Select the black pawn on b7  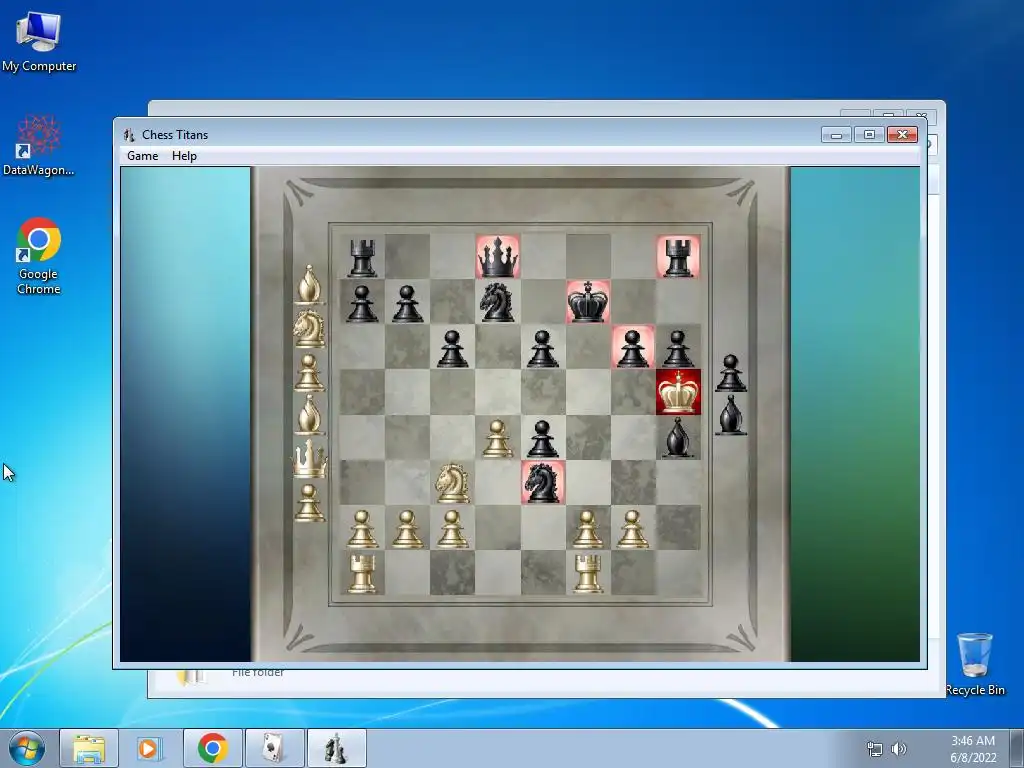[408, 304]
